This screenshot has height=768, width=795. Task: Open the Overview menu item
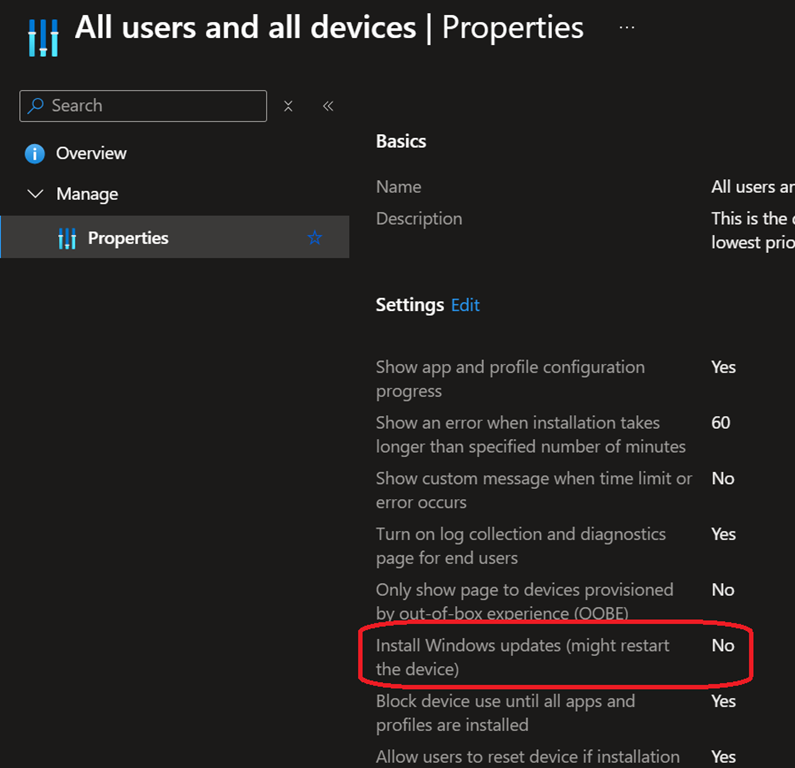coord(91,153)
